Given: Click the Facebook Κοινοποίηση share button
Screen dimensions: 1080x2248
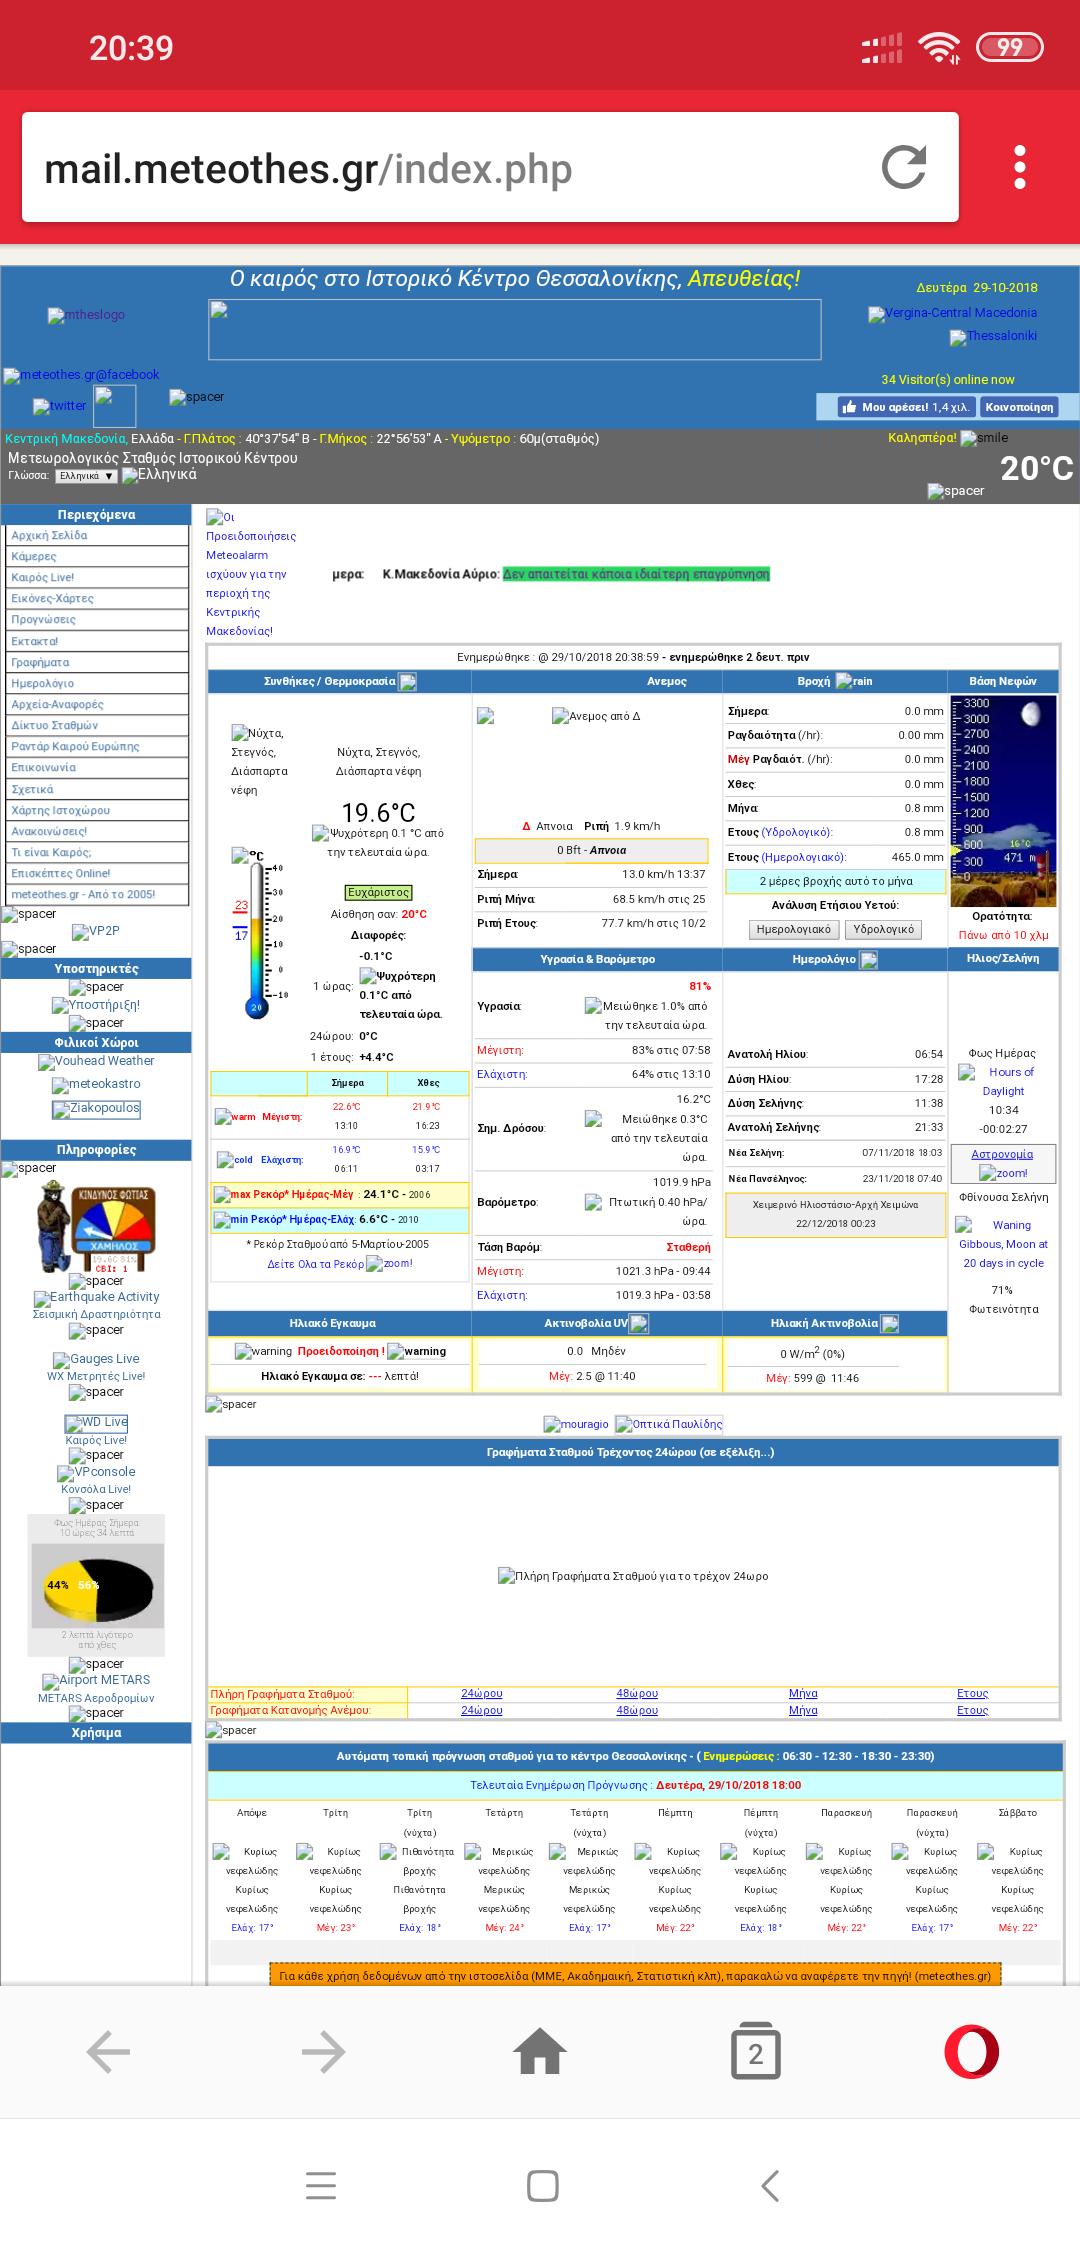Looking at the screenshot, I should pos(1018,407).
